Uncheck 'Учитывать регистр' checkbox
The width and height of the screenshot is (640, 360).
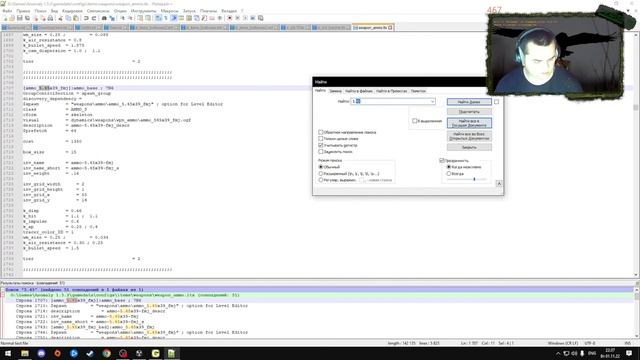(320, 145)
